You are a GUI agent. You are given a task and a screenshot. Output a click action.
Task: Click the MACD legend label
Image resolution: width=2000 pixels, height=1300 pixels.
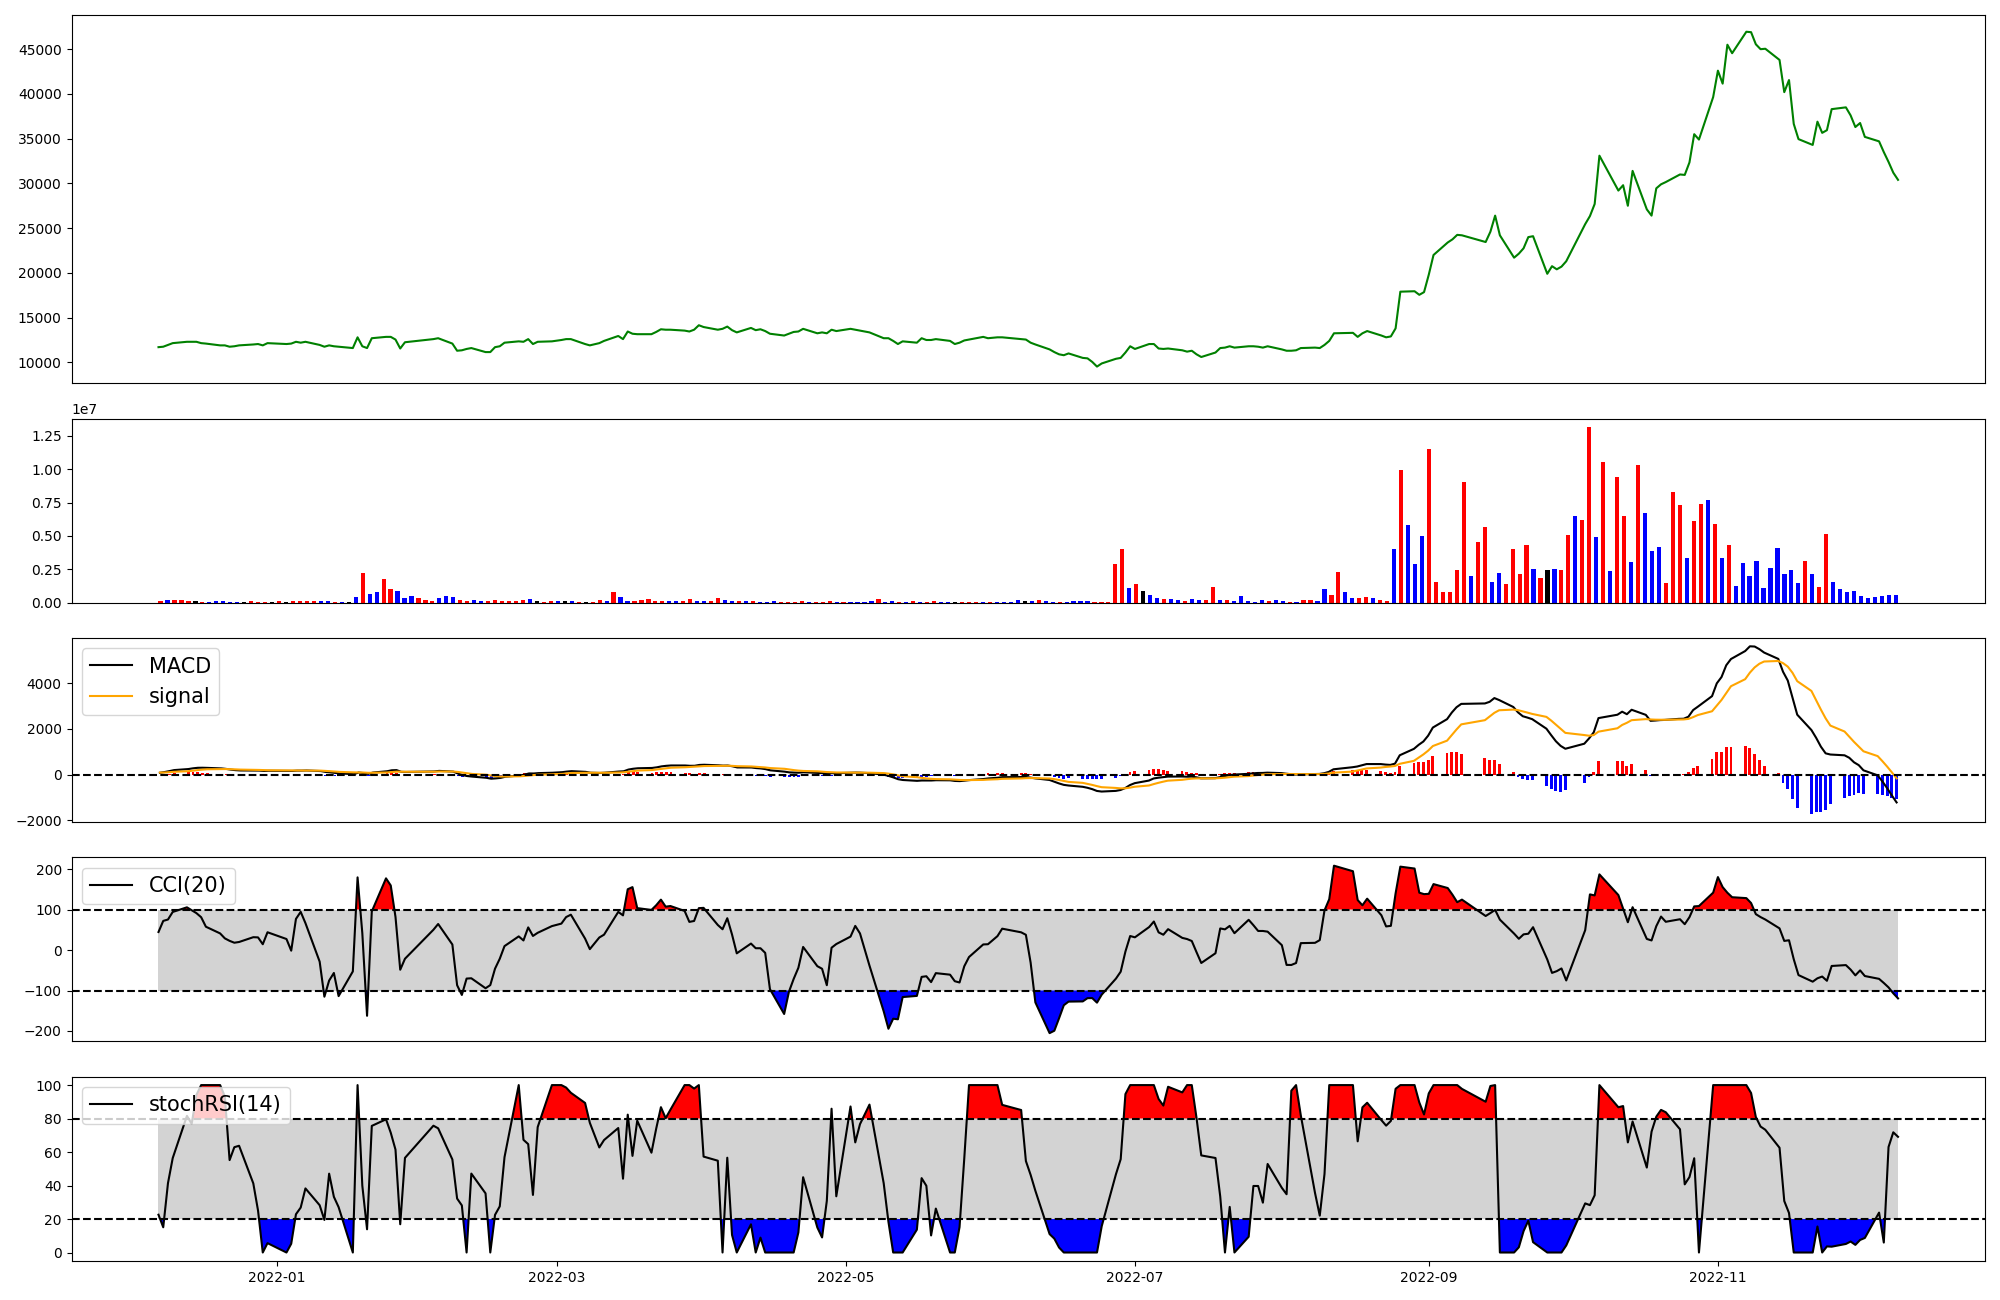point(179,666)
